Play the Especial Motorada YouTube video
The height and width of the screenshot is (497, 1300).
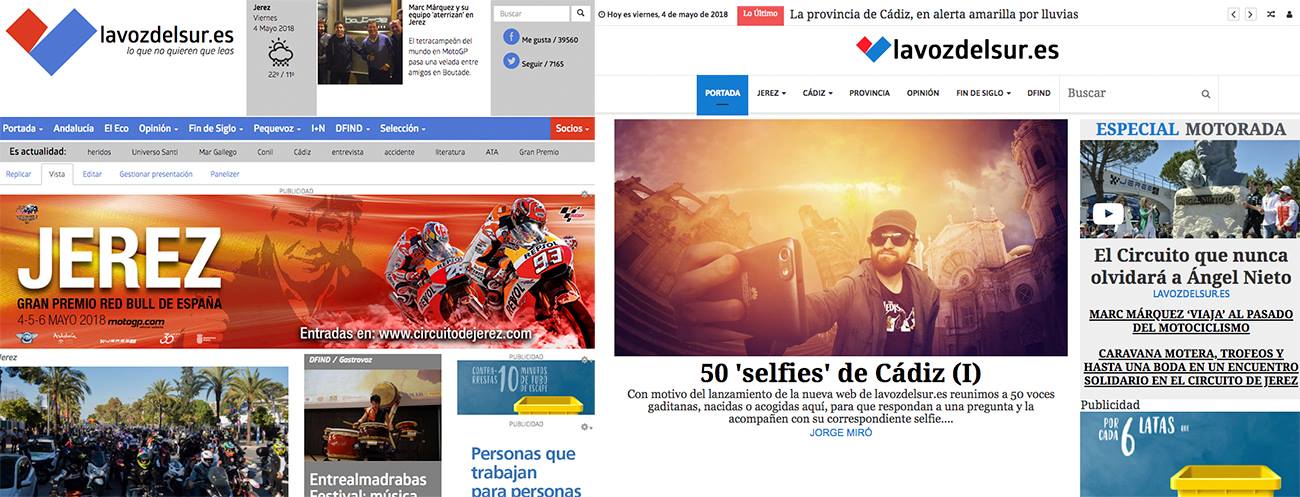point(1107,213)
